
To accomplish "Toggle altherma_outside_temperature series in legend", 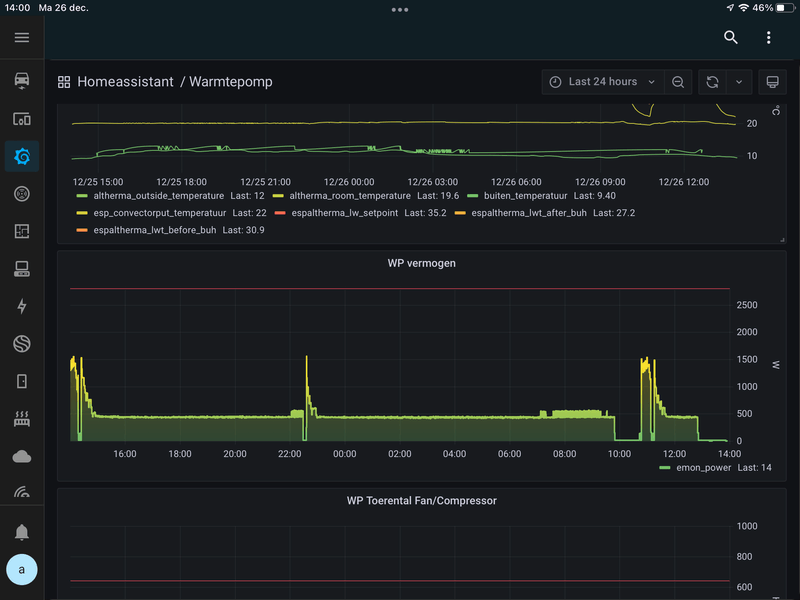I will click(156, 196).
